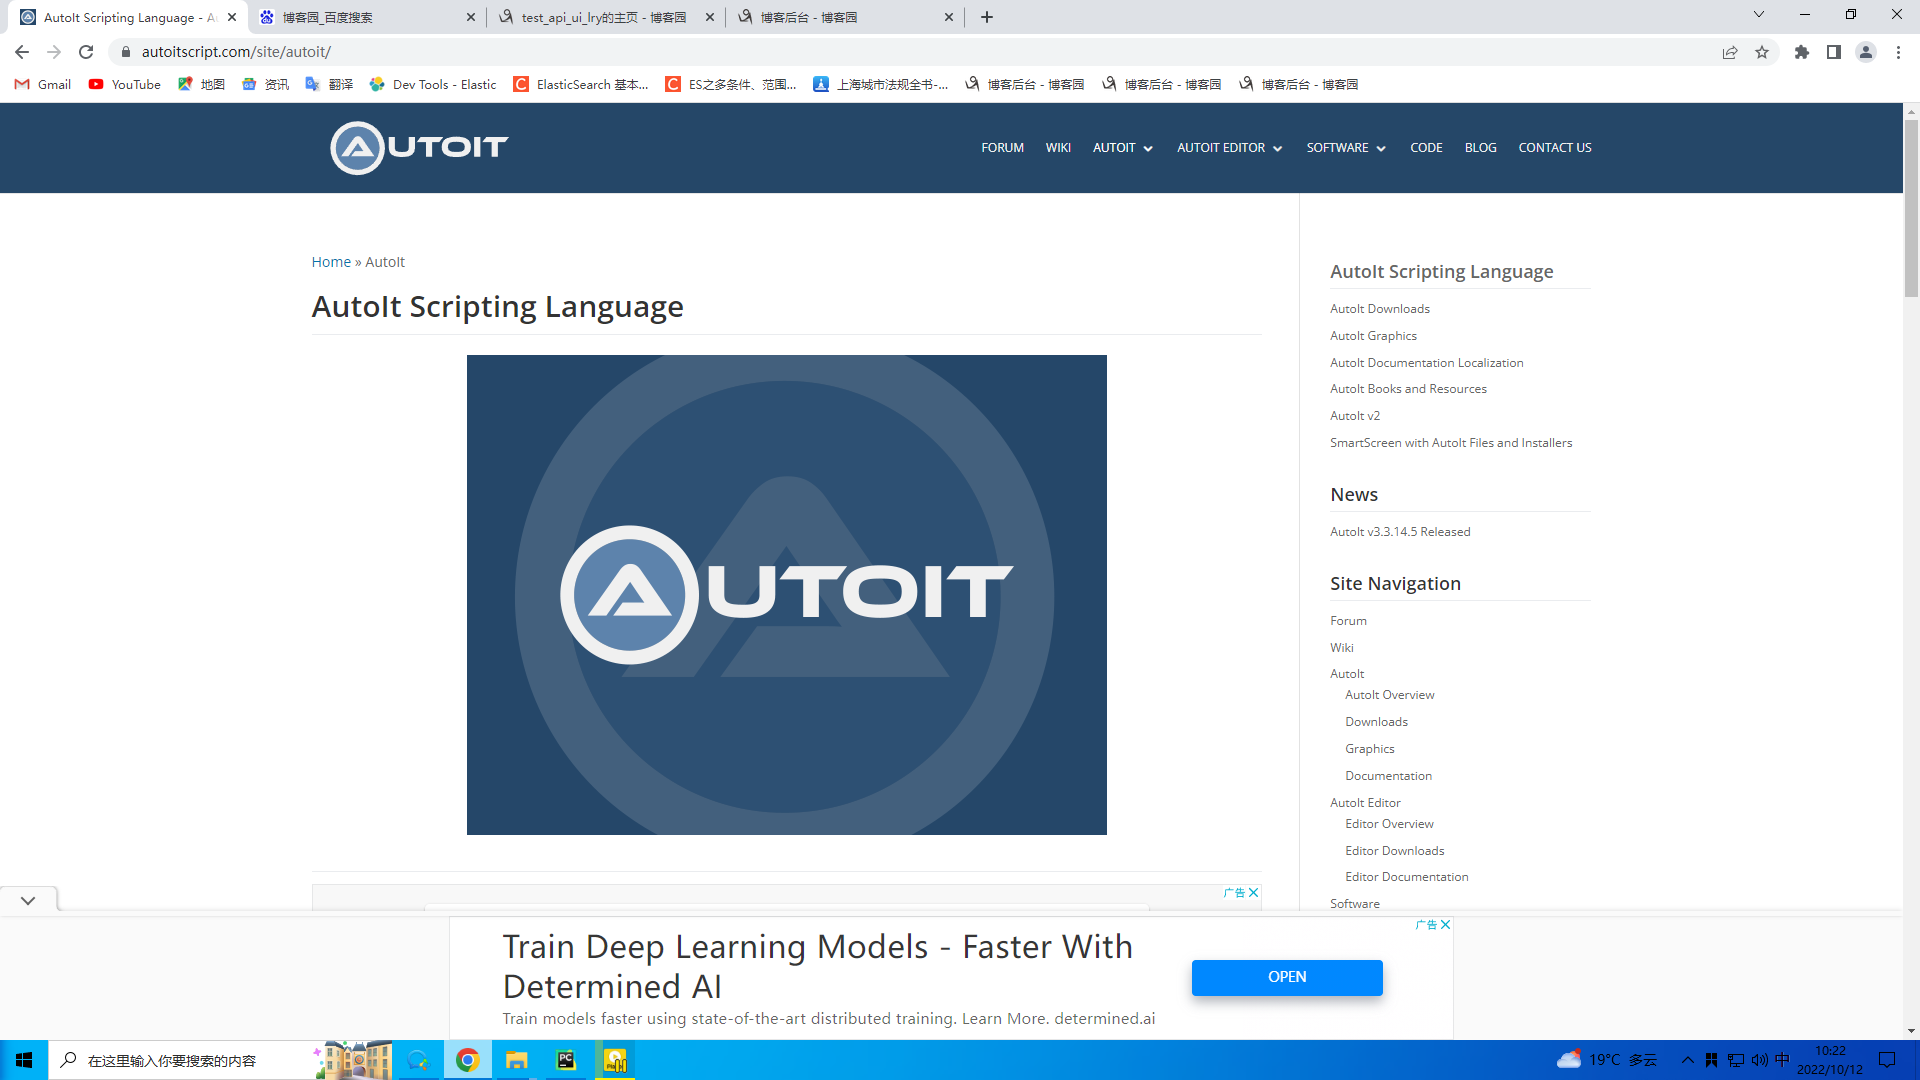This screenshot has height=1080, width=1920.
Task: Collapse the bottom ad with the chevron tab
Action: click(28, 900)
